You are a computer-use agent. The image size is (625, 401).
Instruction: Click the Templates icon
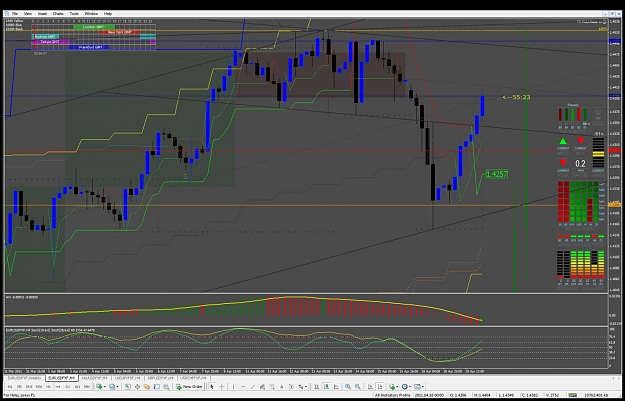click(418, 387)
